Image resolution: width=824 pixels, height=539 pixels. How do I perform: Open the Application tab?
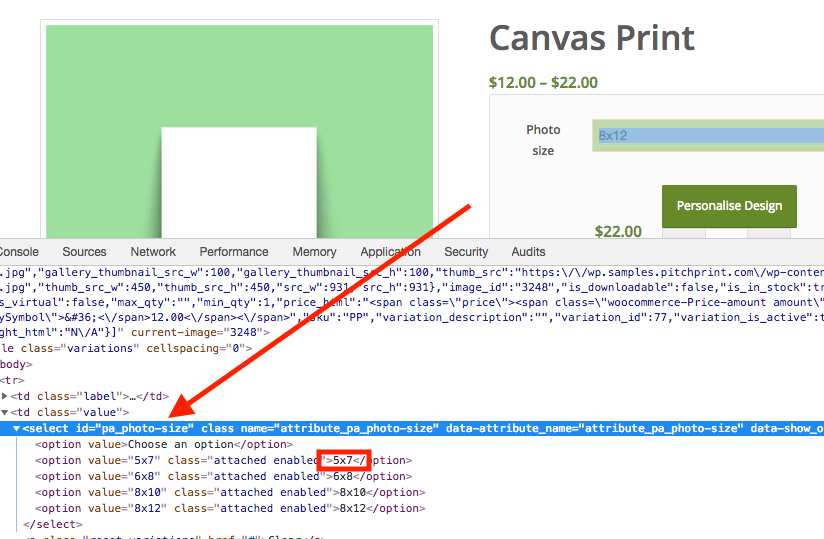coord(390,252)
